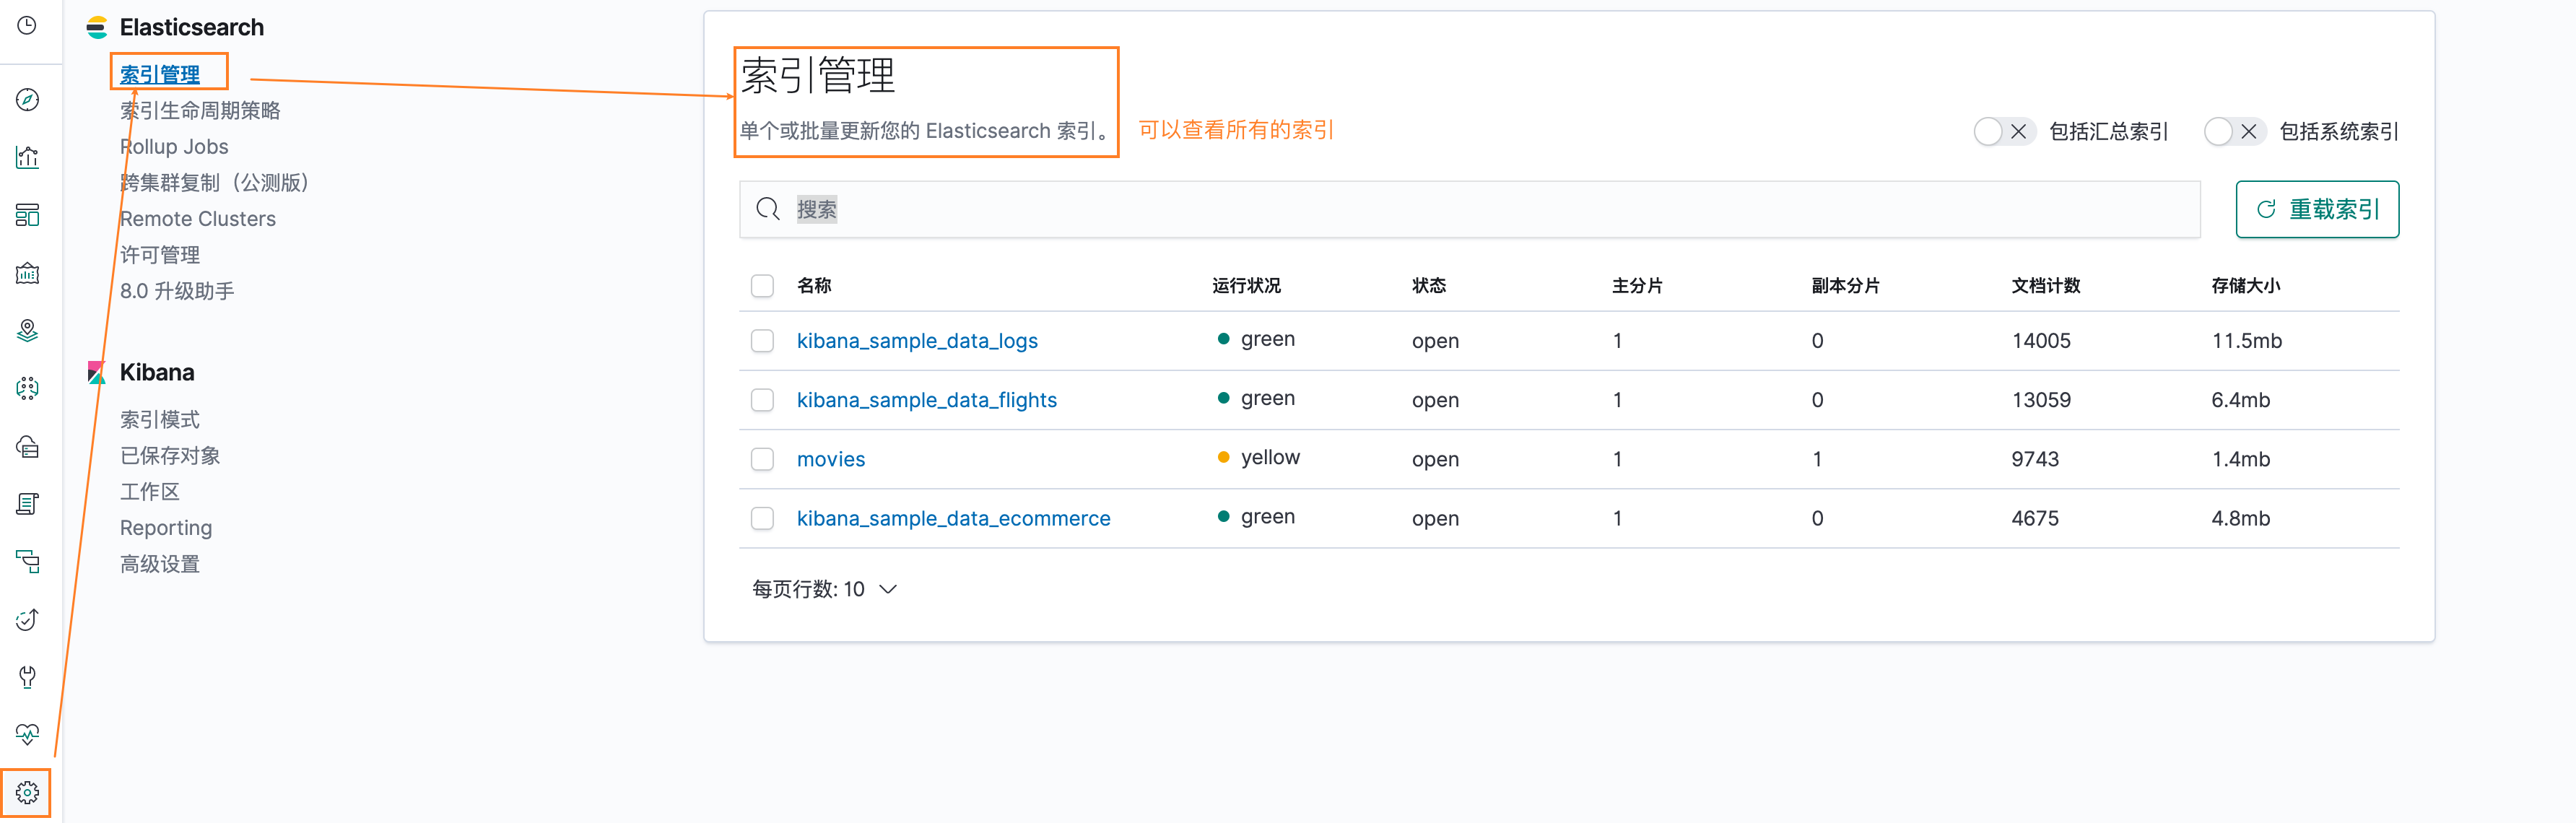Tick the select-all checkbox in the table header
The height and width of the screenshot is (823, 2576).
click(762, 286)
